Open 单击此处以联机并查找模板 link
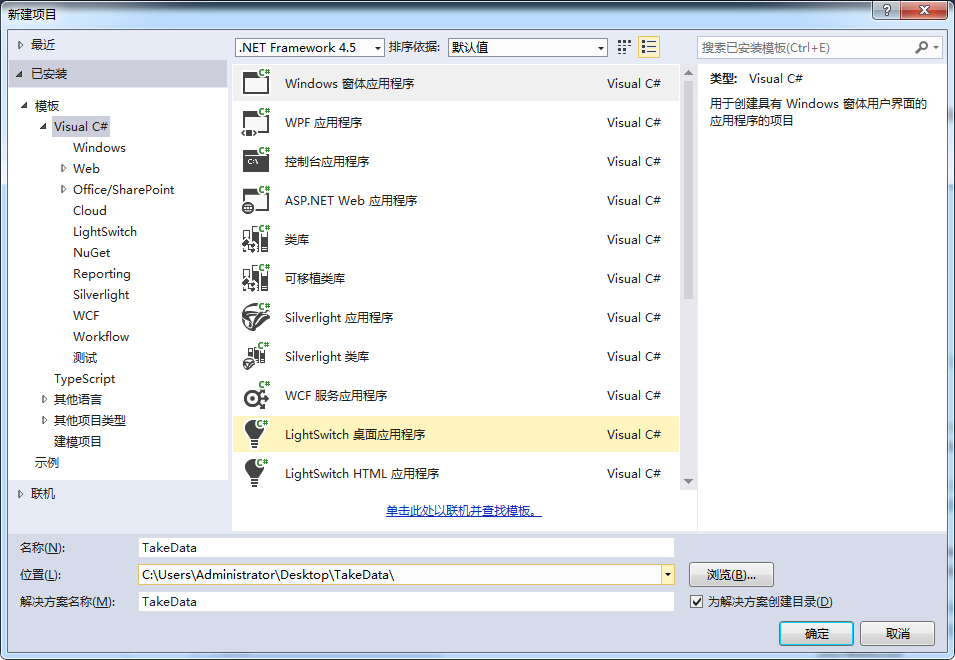Screen dimensions: 955x660 click(463, 510)
